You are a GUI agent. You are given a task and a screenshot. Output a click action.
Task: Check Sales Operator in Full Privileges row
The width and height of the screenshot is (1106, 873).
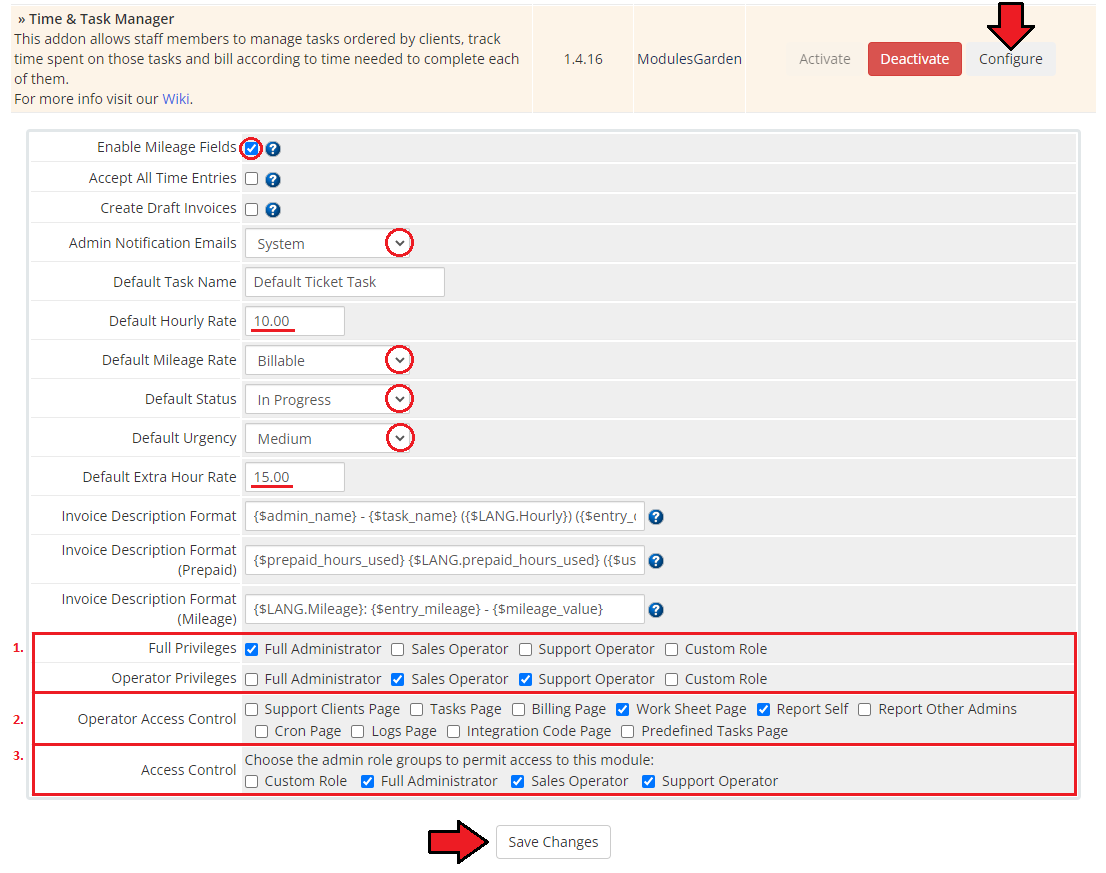(398, 649)
